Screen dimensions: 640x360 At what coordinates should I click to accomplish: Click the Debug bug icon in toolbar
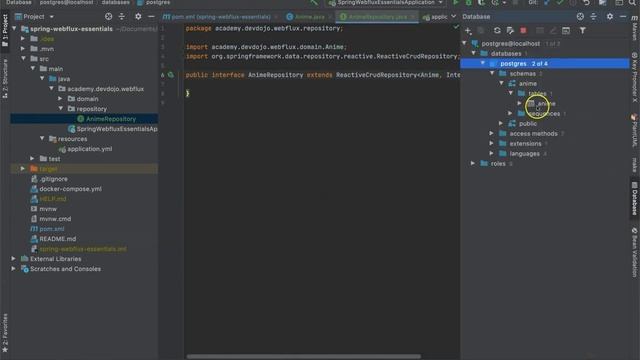pos(469,2)
